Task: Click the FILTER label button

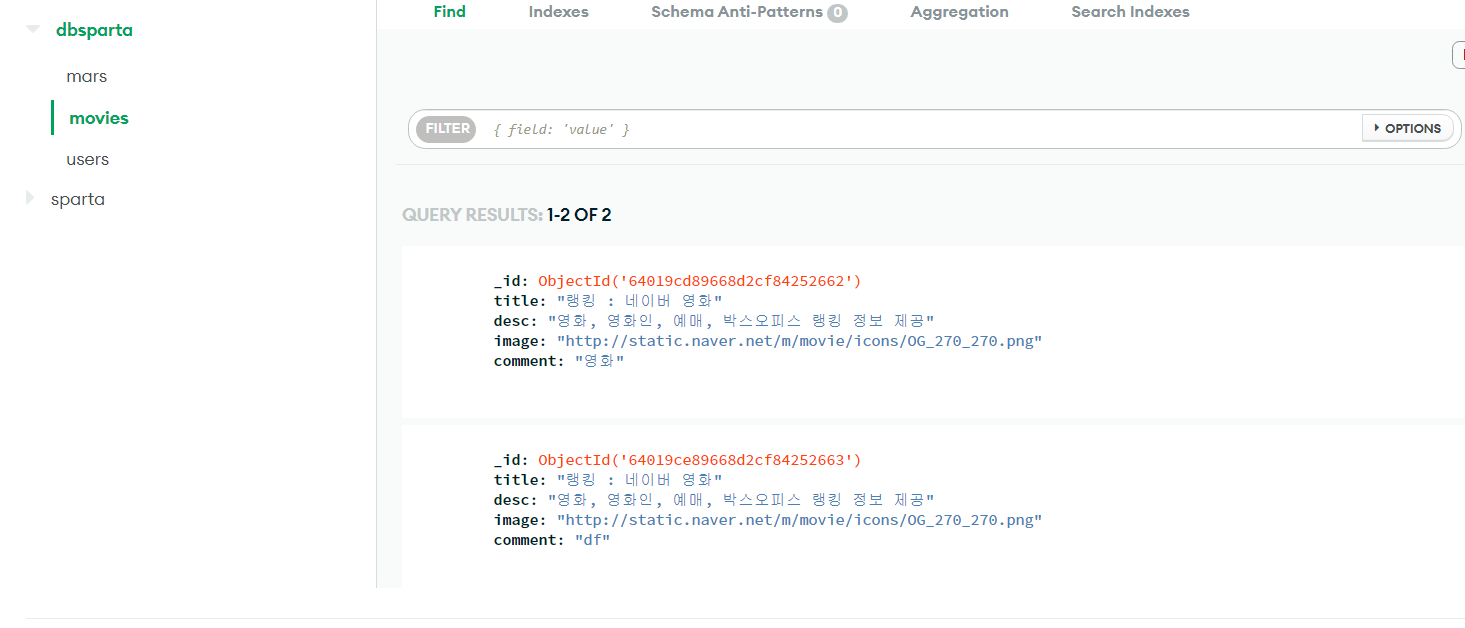Action: (x=446, y=128)
